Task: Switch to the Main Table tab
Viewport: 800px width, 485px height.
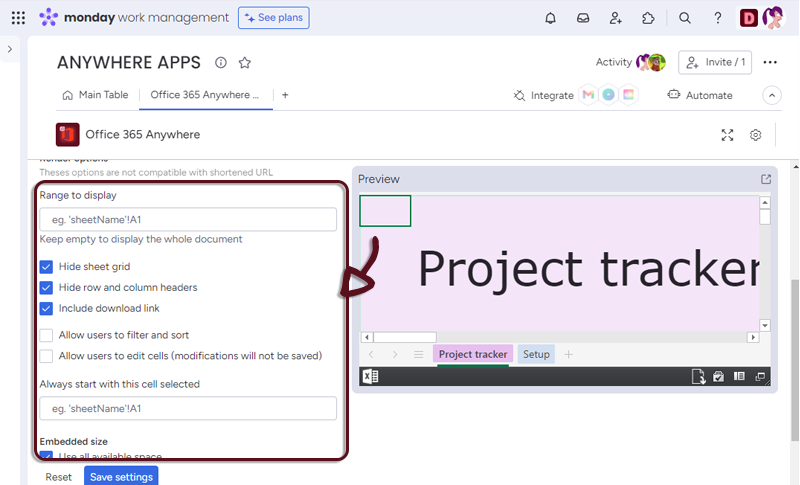Action: pos(95,95)
